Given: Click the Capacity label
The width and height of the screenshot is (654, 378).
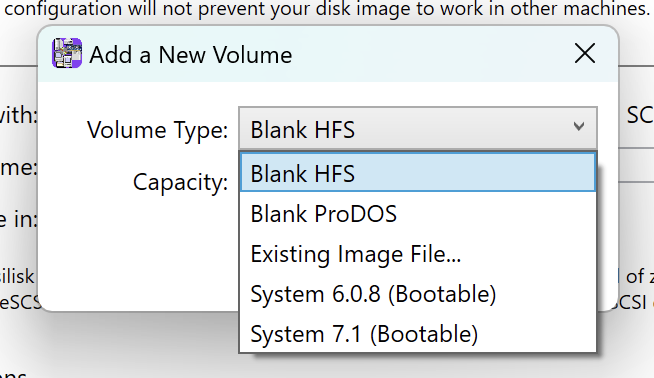Looking at the screenshot, I should pos(180,182).
